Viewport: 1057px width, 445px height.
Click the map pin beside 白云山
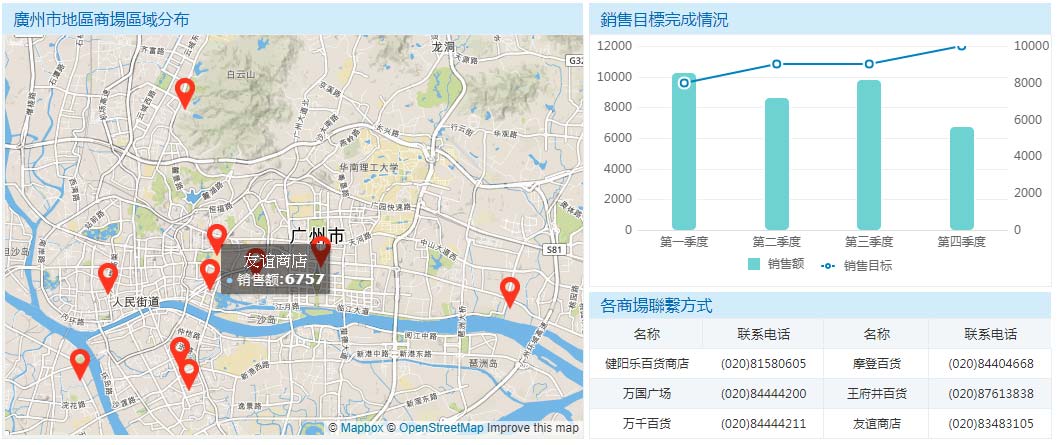pyautogui.click(x=185, y=93)
